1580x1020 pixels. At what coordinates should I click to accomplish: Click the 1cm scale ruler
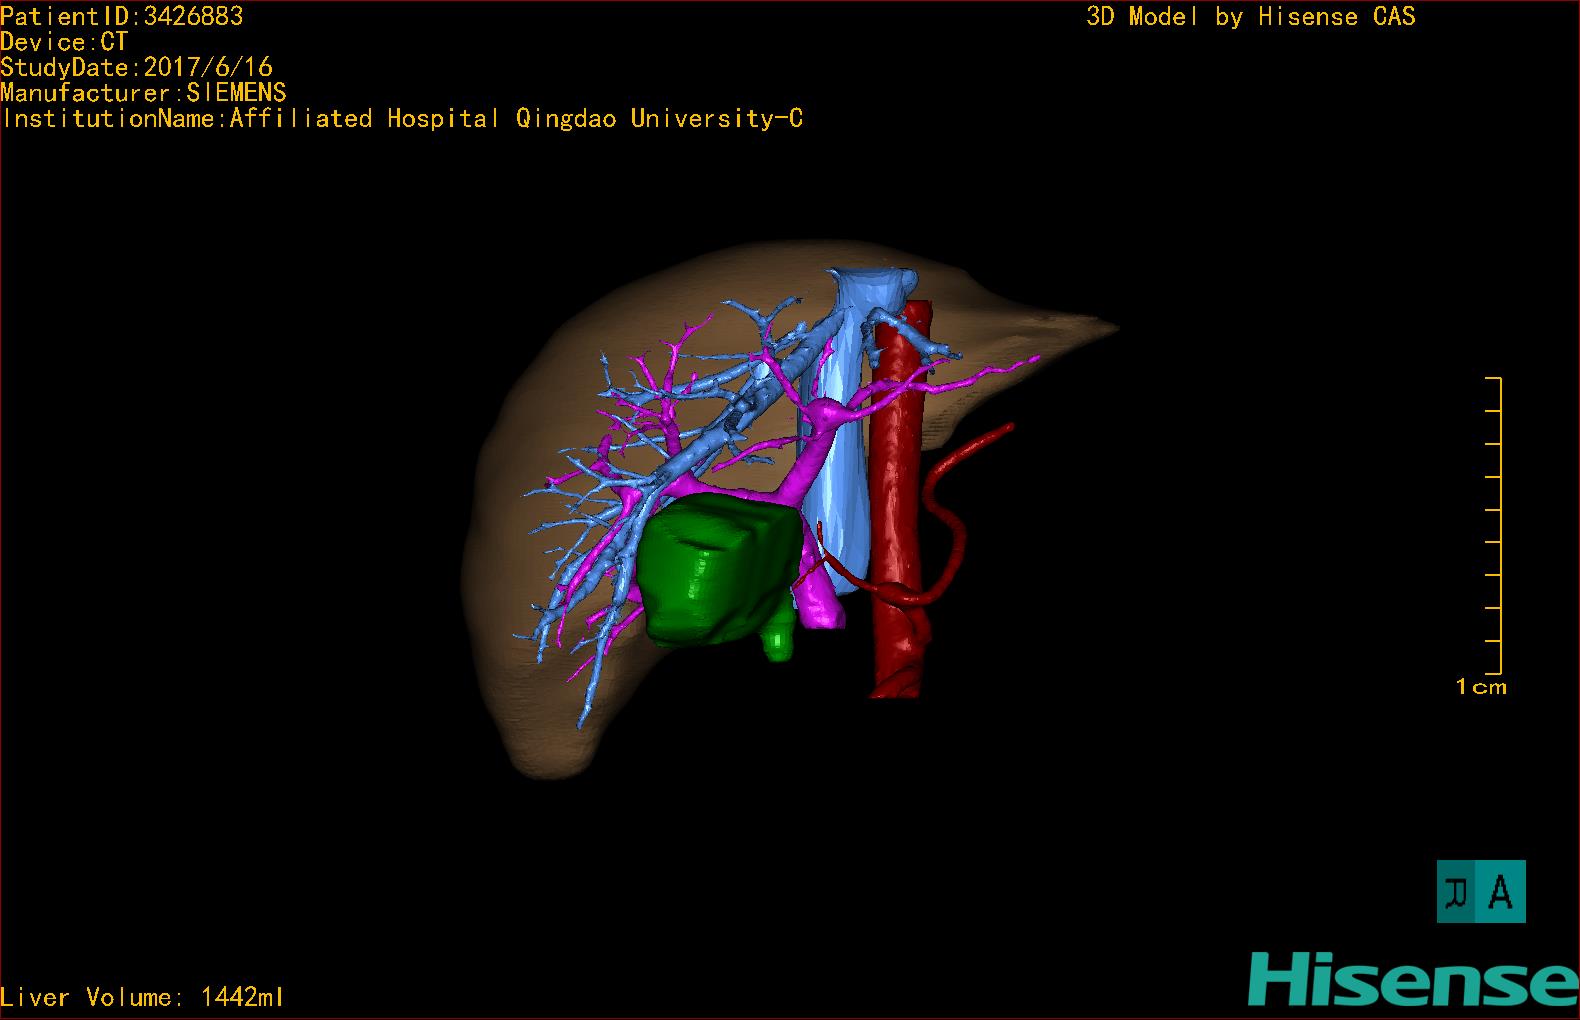click(x=1493, y=526)
